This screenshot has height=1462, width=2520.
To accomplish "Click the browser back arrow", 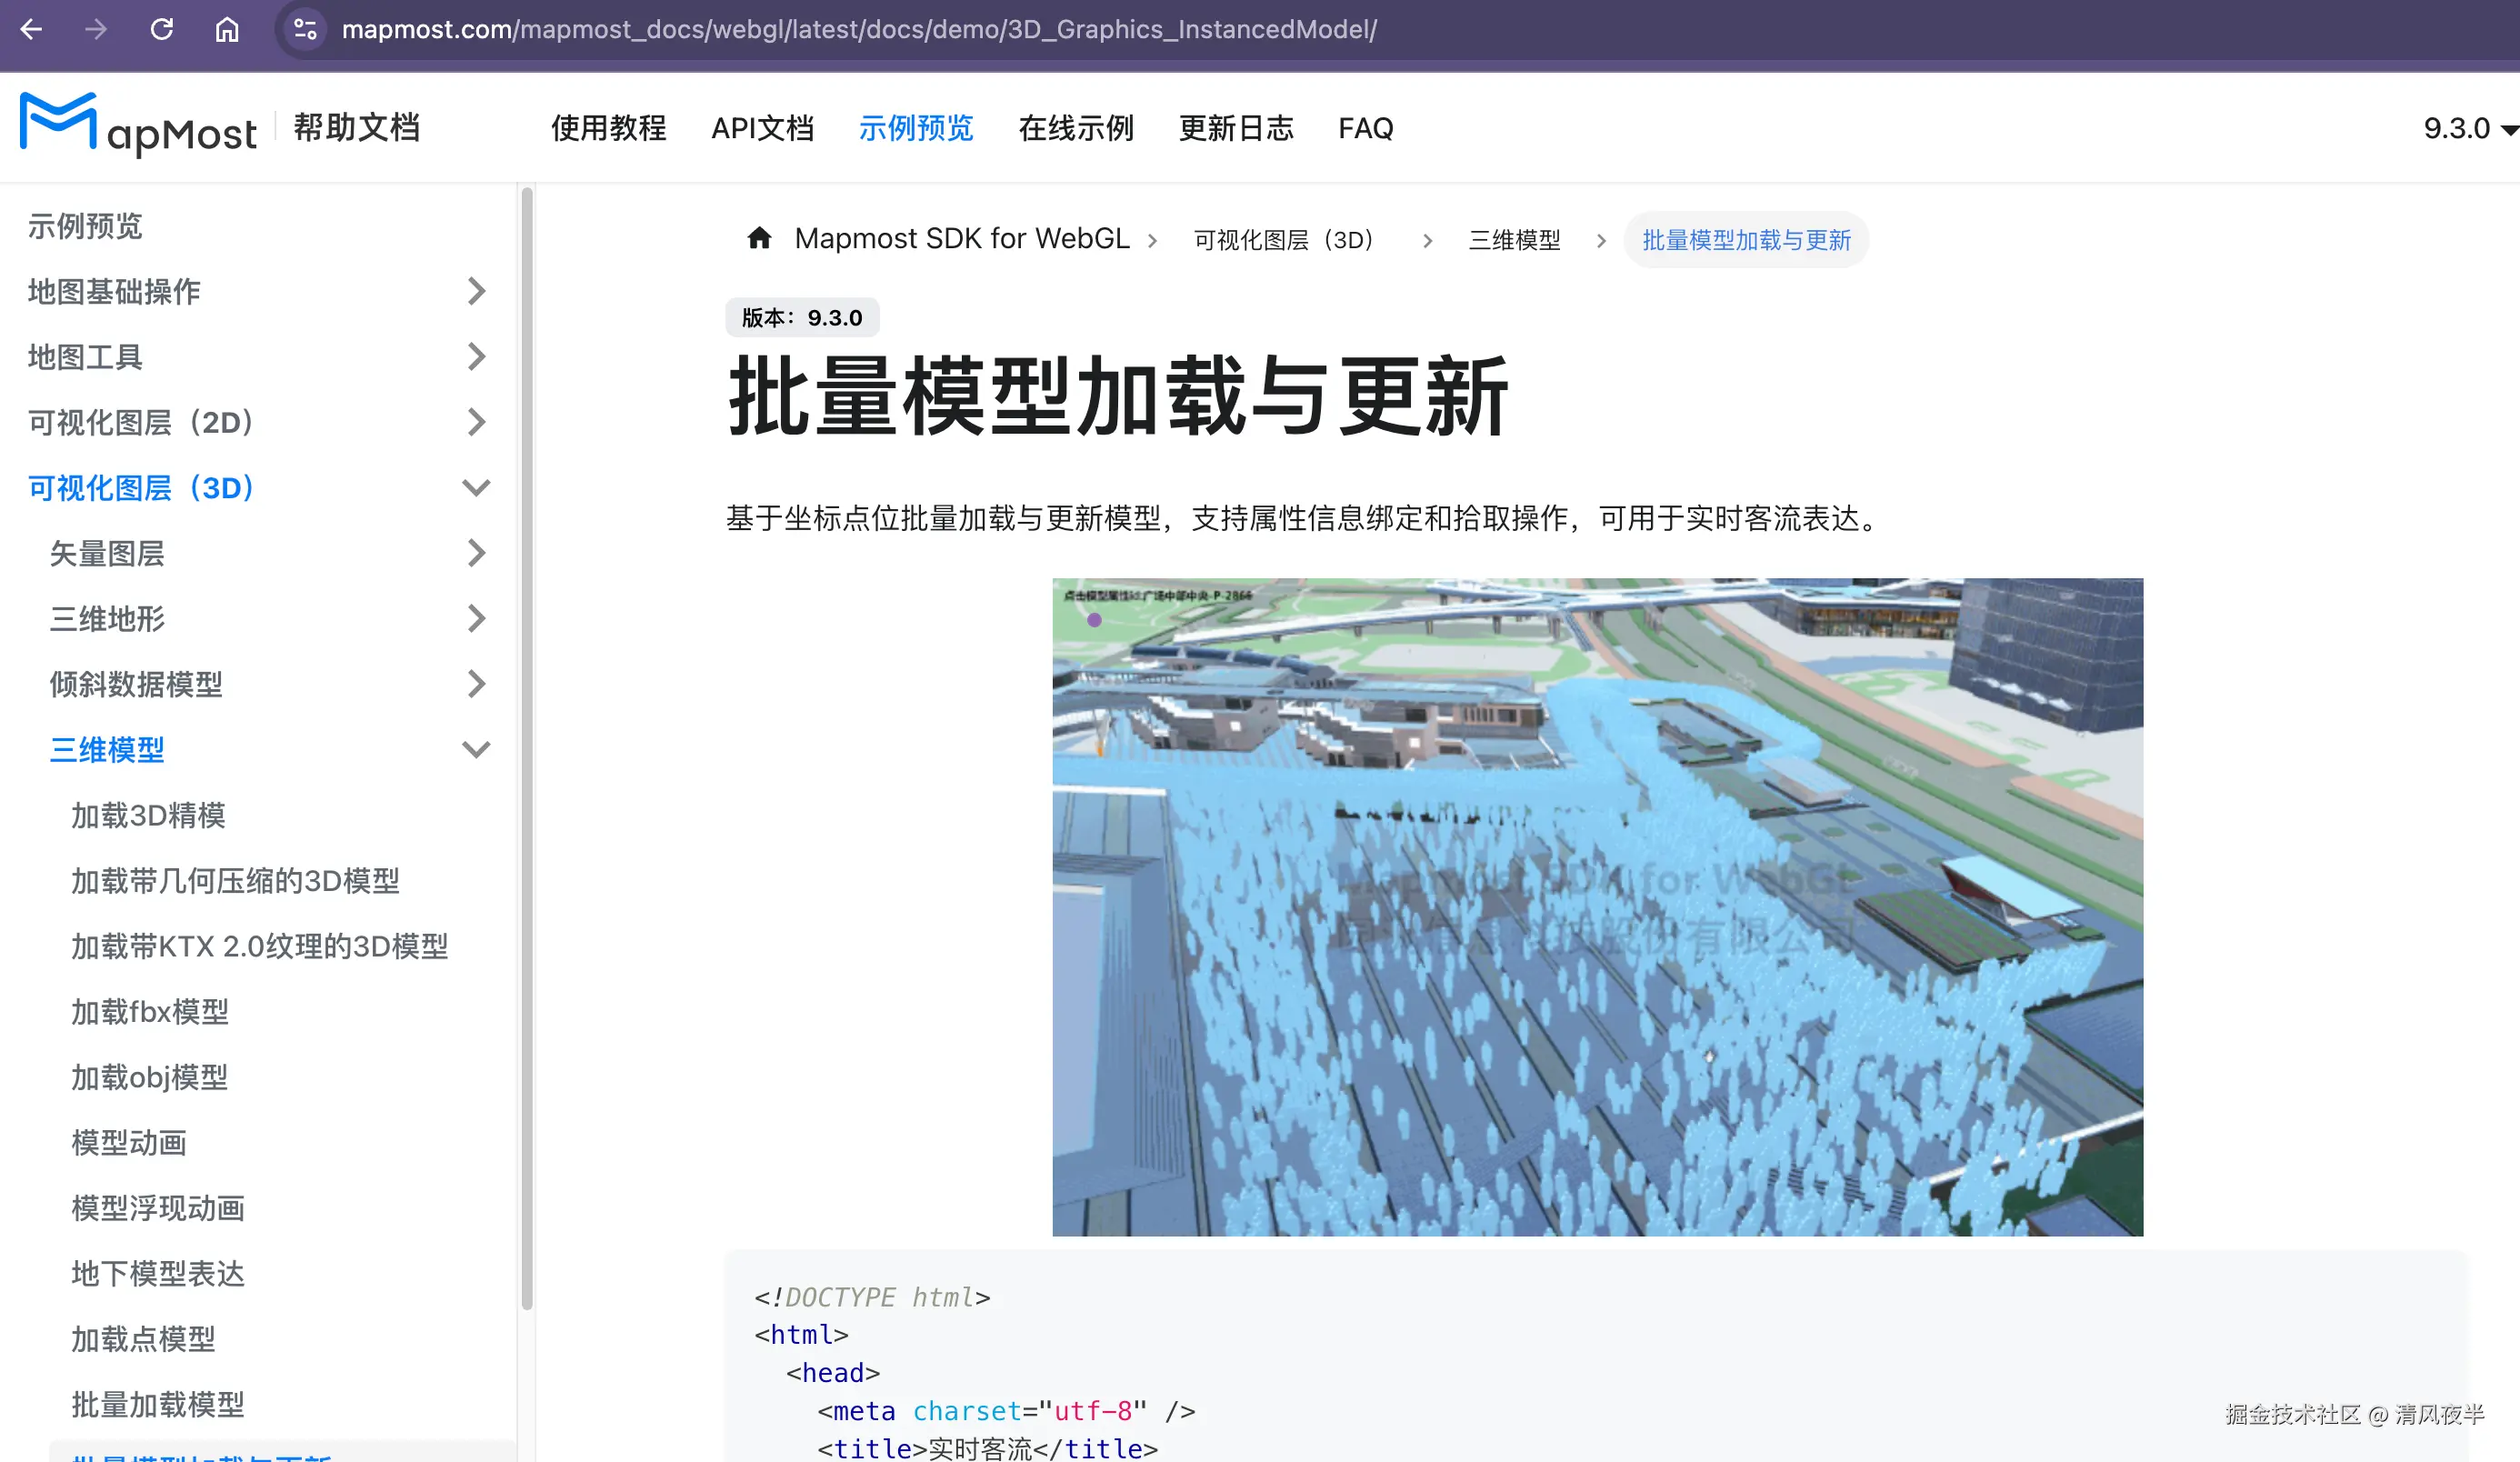I will (x=32, y=29).
